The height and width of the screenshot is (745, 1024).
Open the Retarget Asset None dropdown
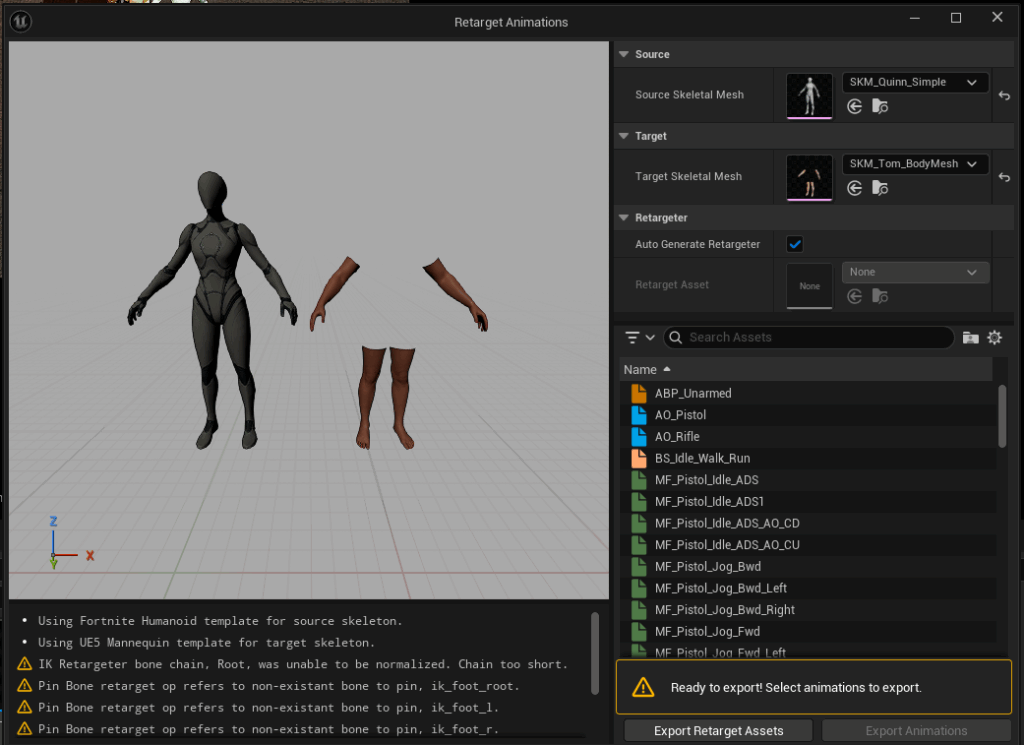click(x=914, y=272)
